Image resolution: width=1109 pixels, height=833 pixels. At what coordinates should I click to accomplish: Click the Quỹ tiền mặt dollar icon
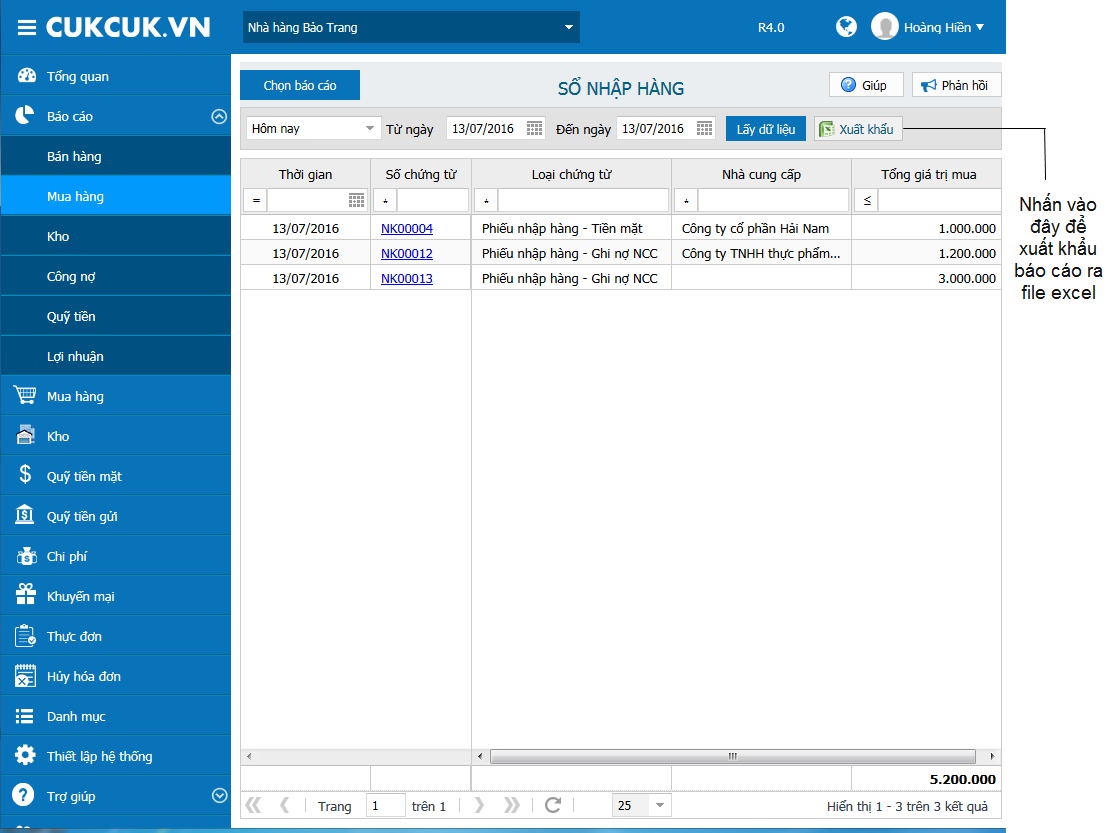(25, 474)
